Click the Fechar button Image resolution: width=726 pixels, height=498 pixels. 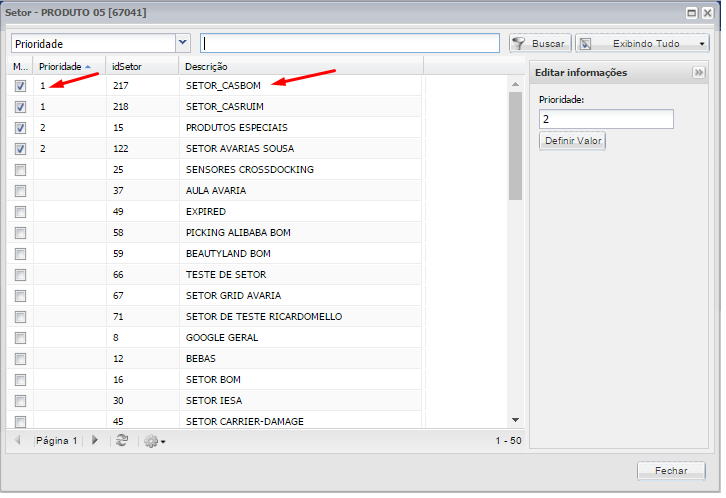671,471
